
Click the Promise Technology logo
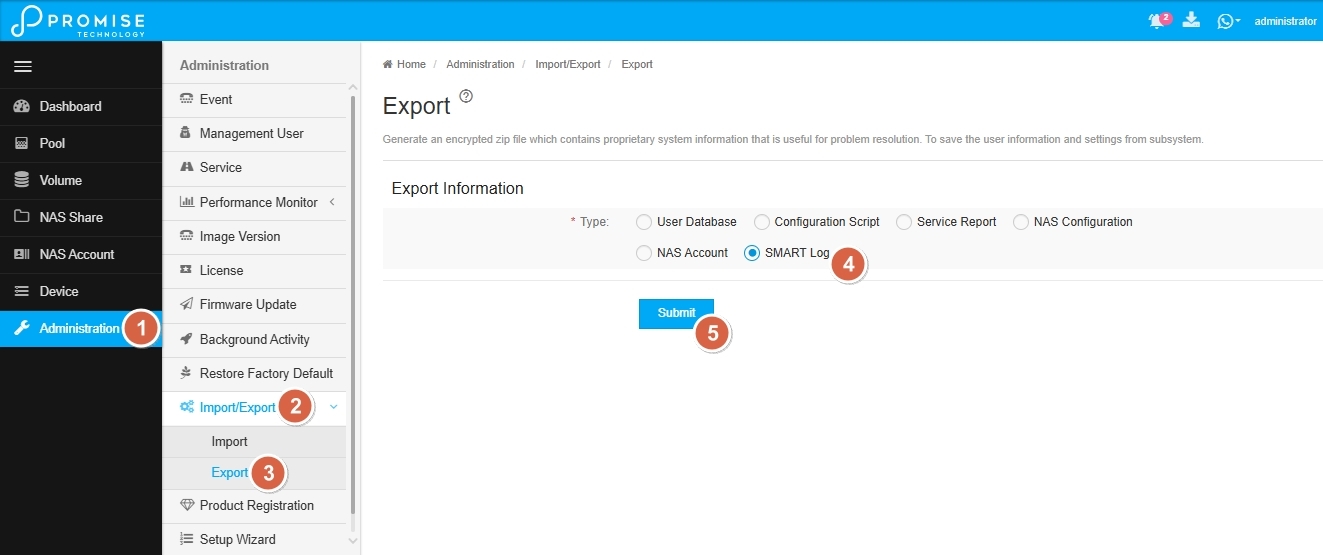[x=77, y=21]
